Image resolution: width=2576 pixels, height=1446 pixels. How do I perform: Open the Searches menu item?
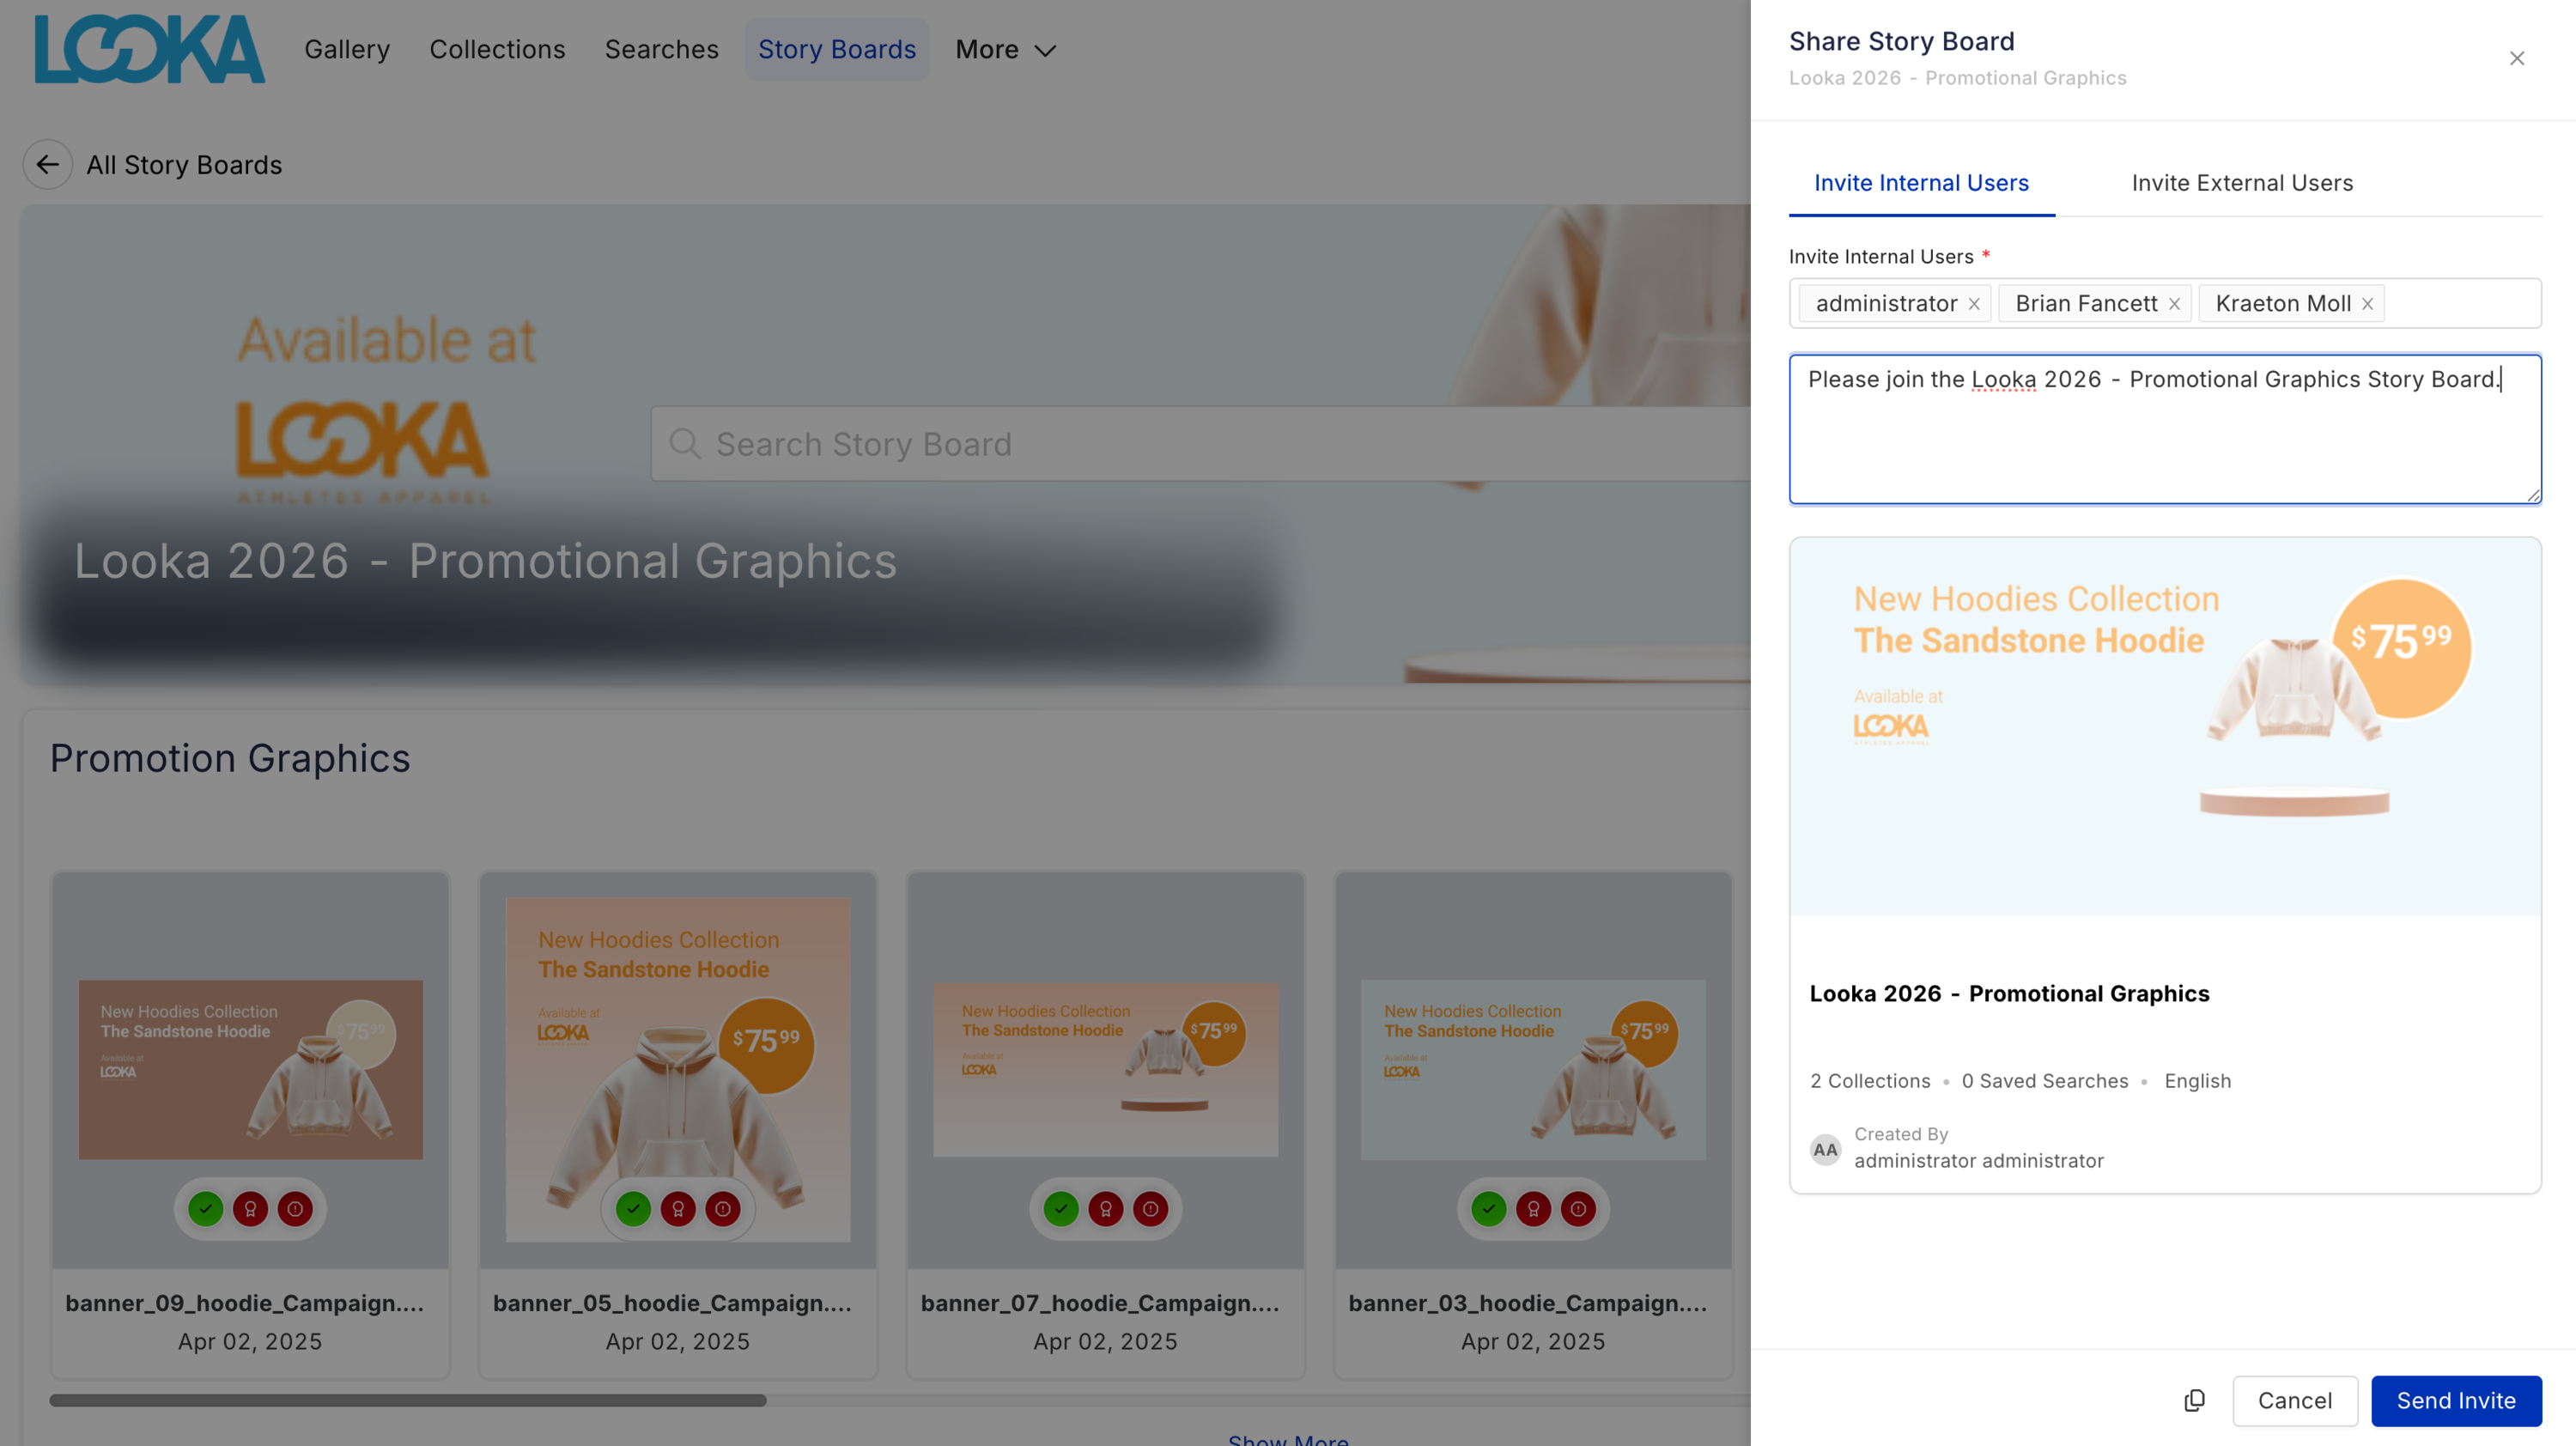click(662, 49)
